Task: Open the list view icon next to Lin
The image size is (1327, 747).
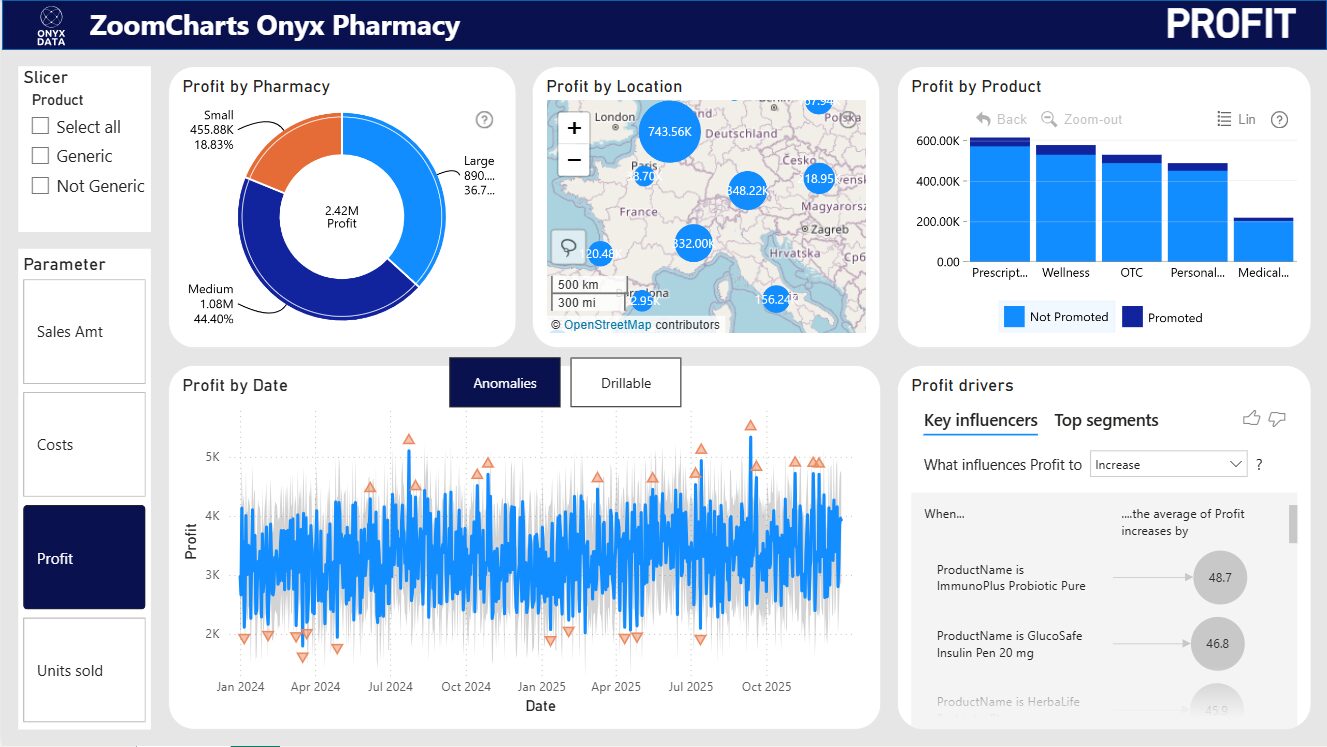Action: (x=1222, y=119)
